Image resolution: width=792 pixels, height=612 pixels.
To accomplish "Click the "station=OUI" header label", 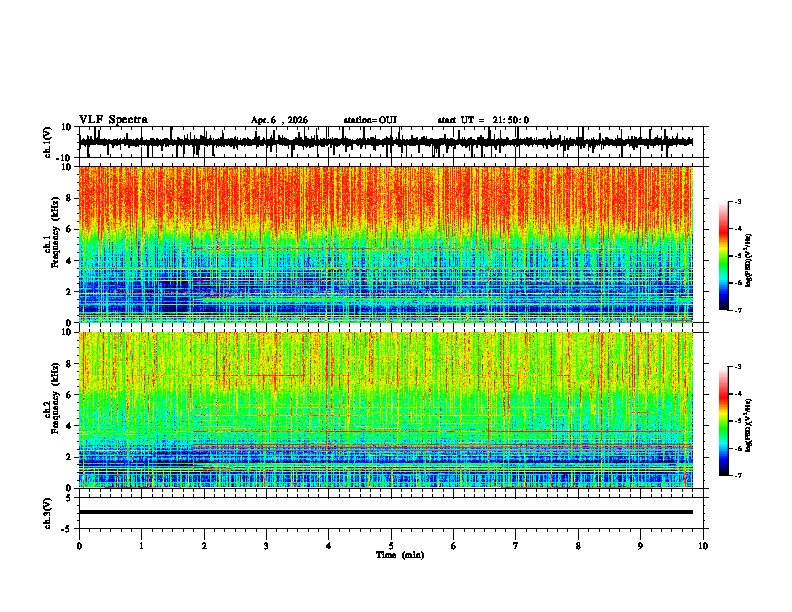I will (x=370, y=120).
